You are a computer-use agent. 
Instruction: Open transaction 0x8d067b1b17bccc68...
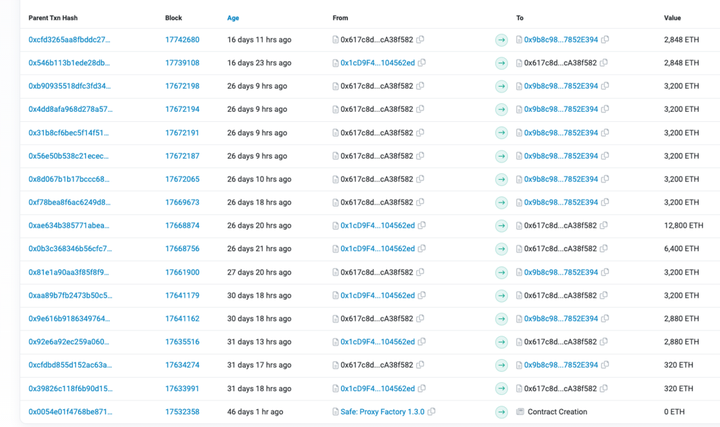tap(69, 179)
